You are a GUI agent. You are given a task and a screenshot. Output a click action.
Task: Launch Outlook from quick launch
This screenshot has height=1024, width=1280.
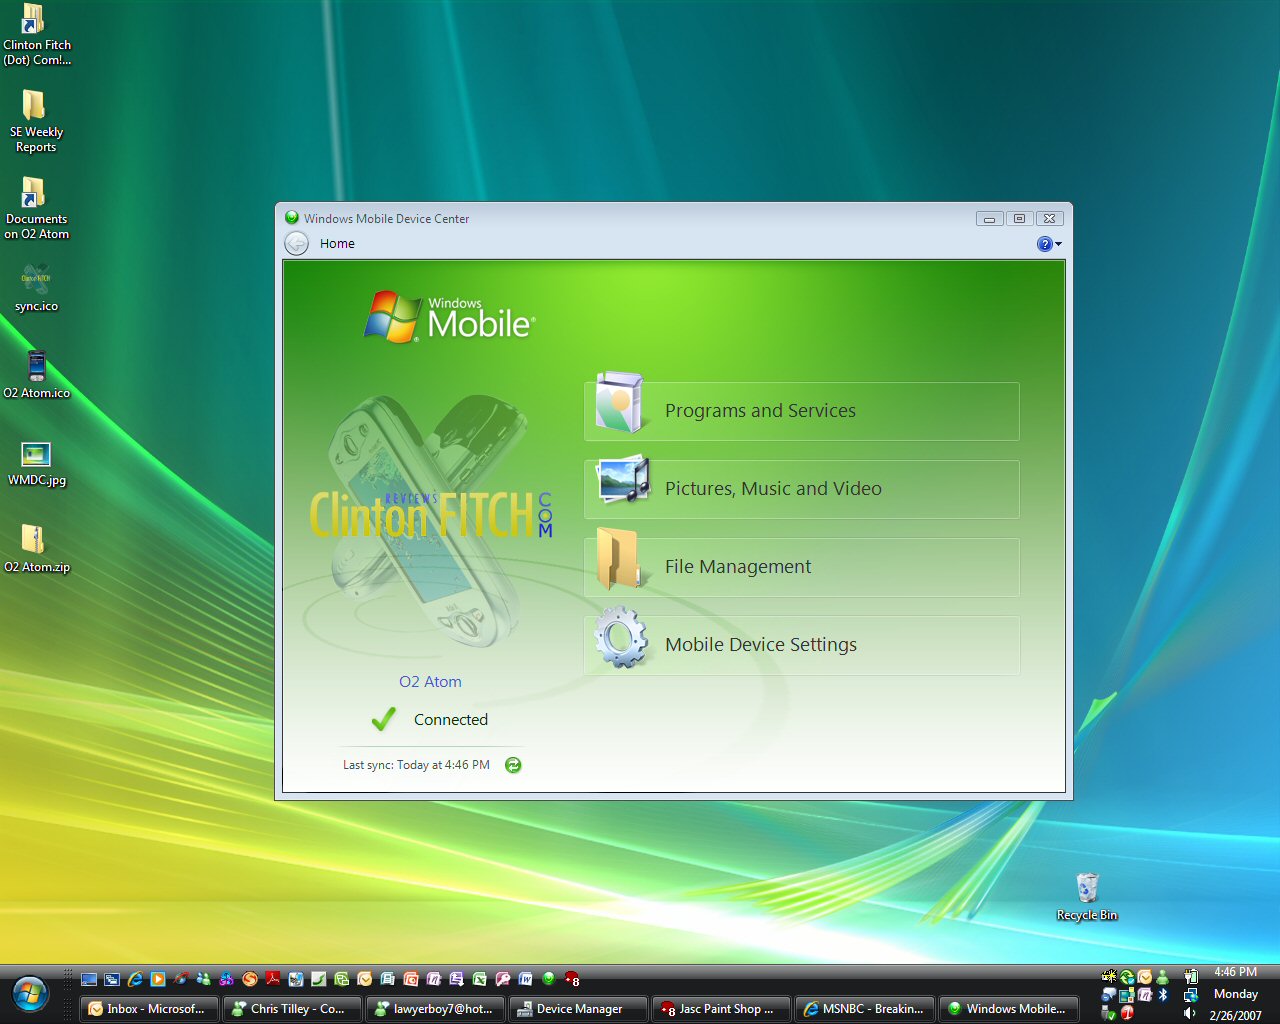(x=364, y=980)
